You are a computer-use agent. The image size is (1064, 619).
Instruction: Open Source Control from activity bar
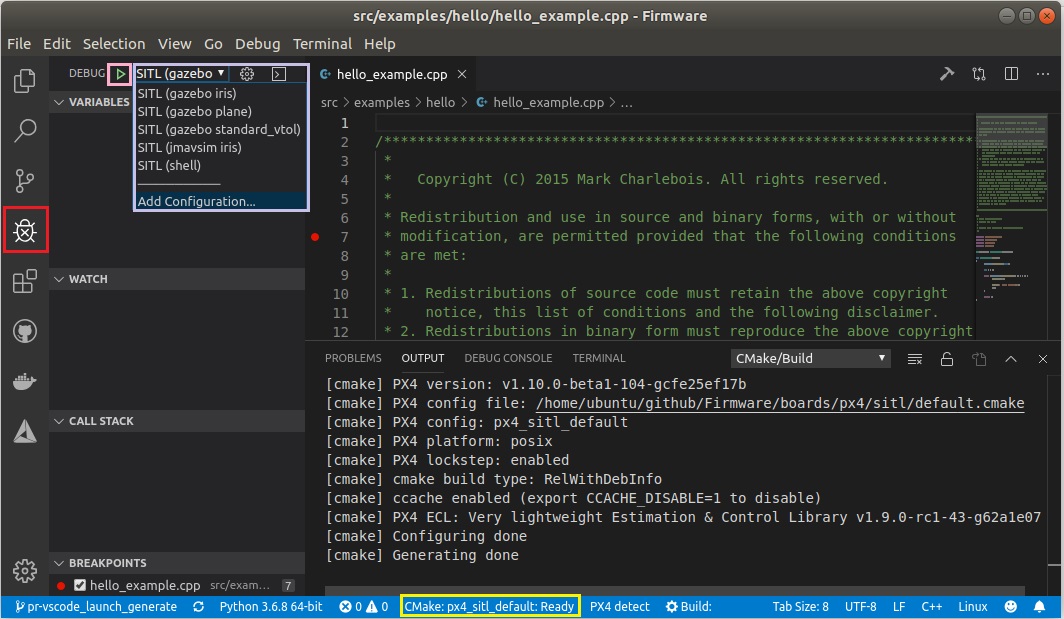(25, 180)
